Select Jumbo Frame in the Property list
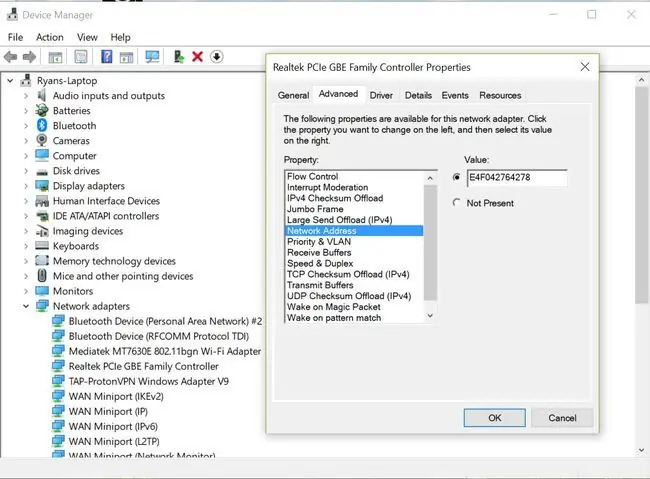This screenshot has height=479, width=650. (x=354, y=209)
